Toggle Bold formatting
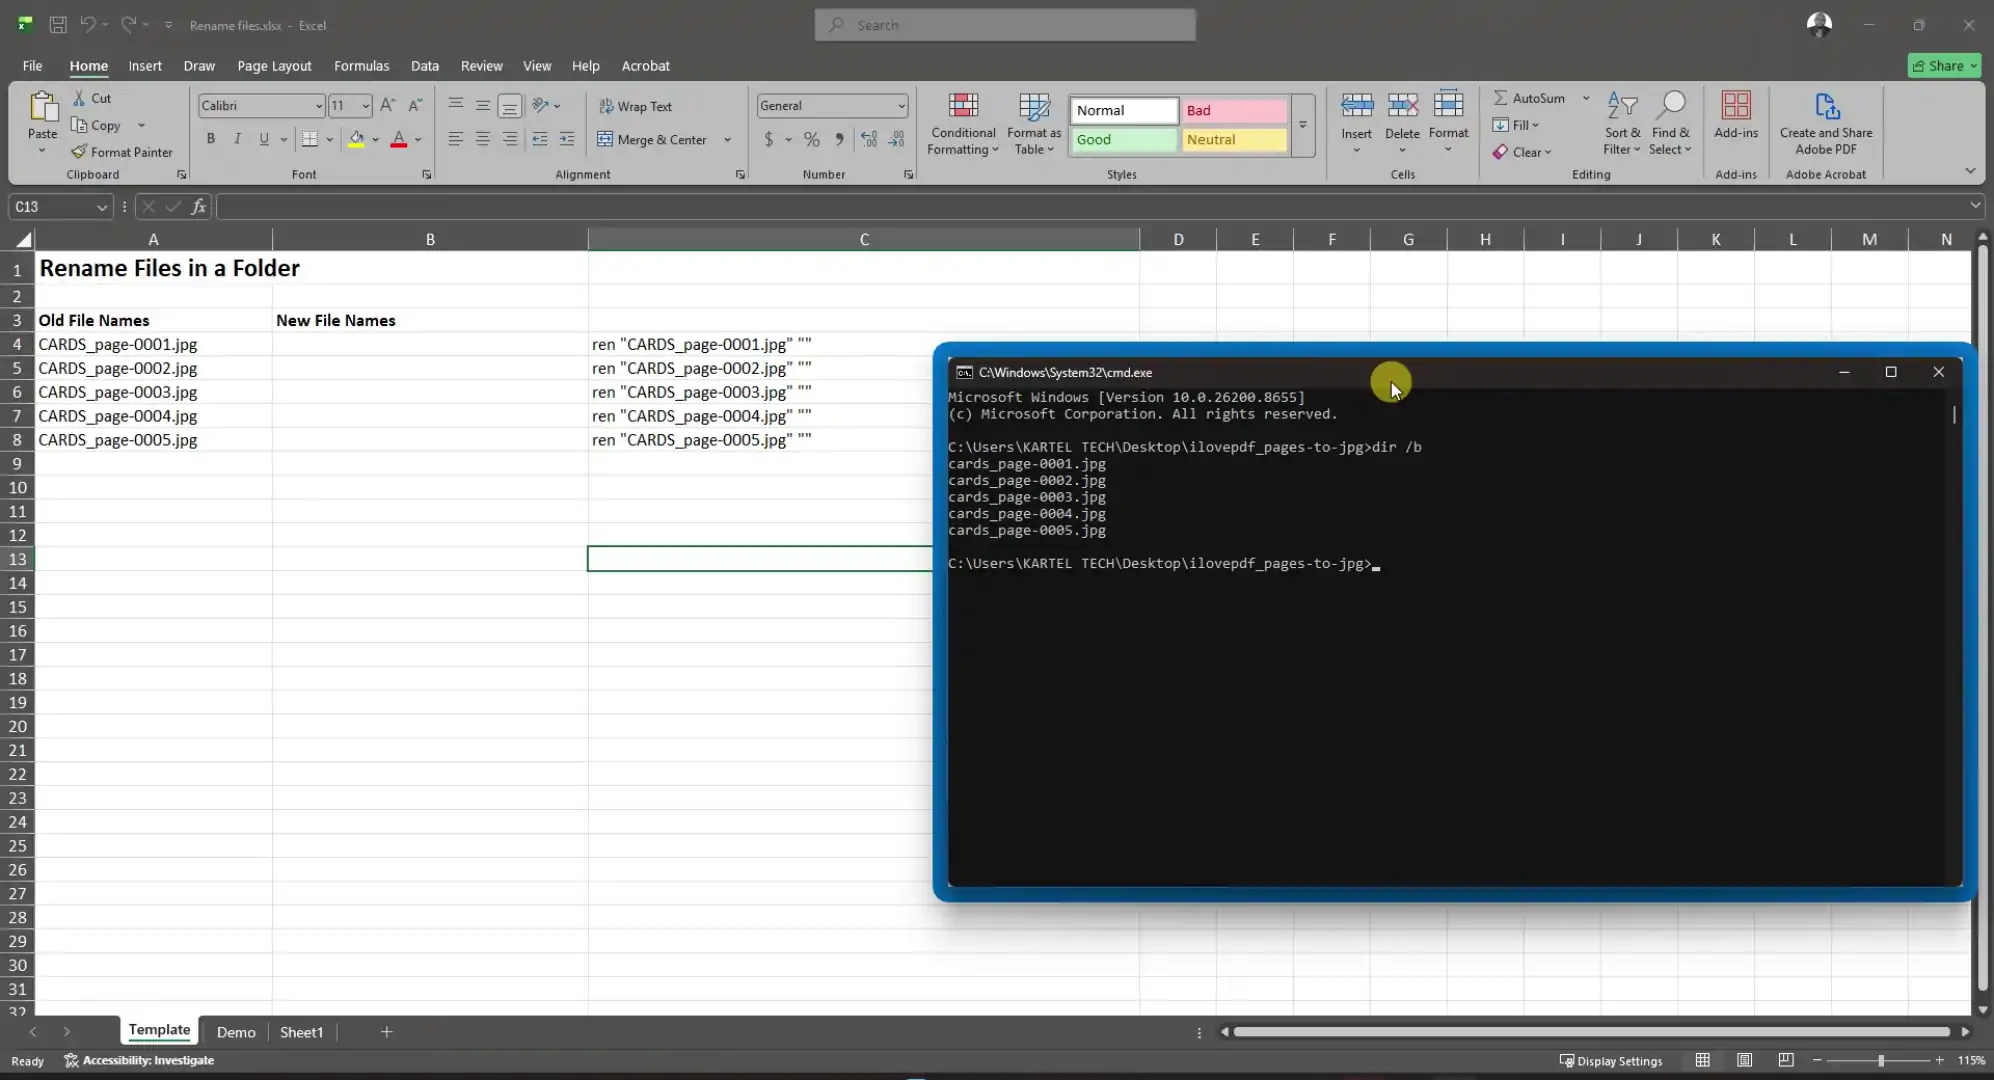Viewport: 1994px width, 1080px height. [x=211, y=139]
